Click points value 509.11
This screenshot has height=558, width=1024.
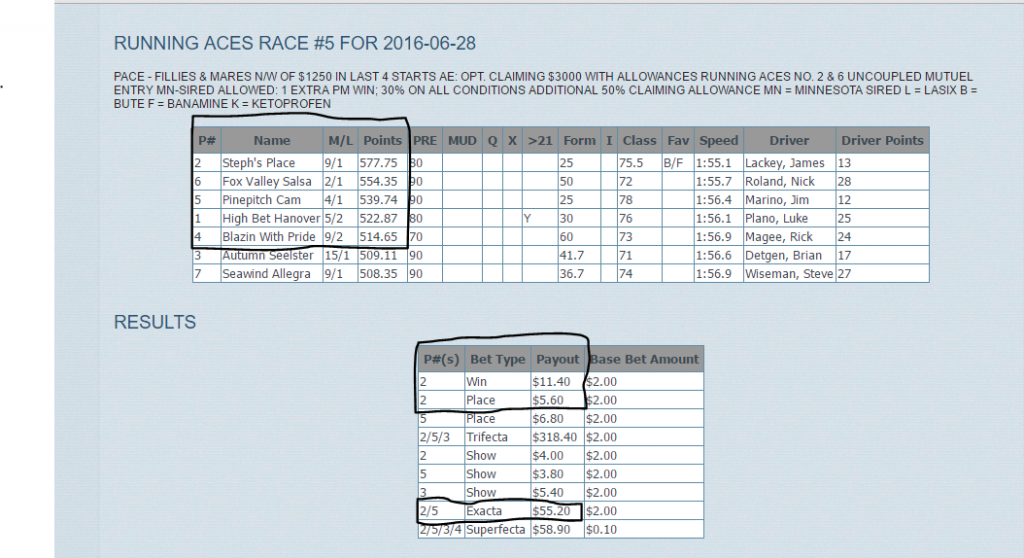click(378, 255)
